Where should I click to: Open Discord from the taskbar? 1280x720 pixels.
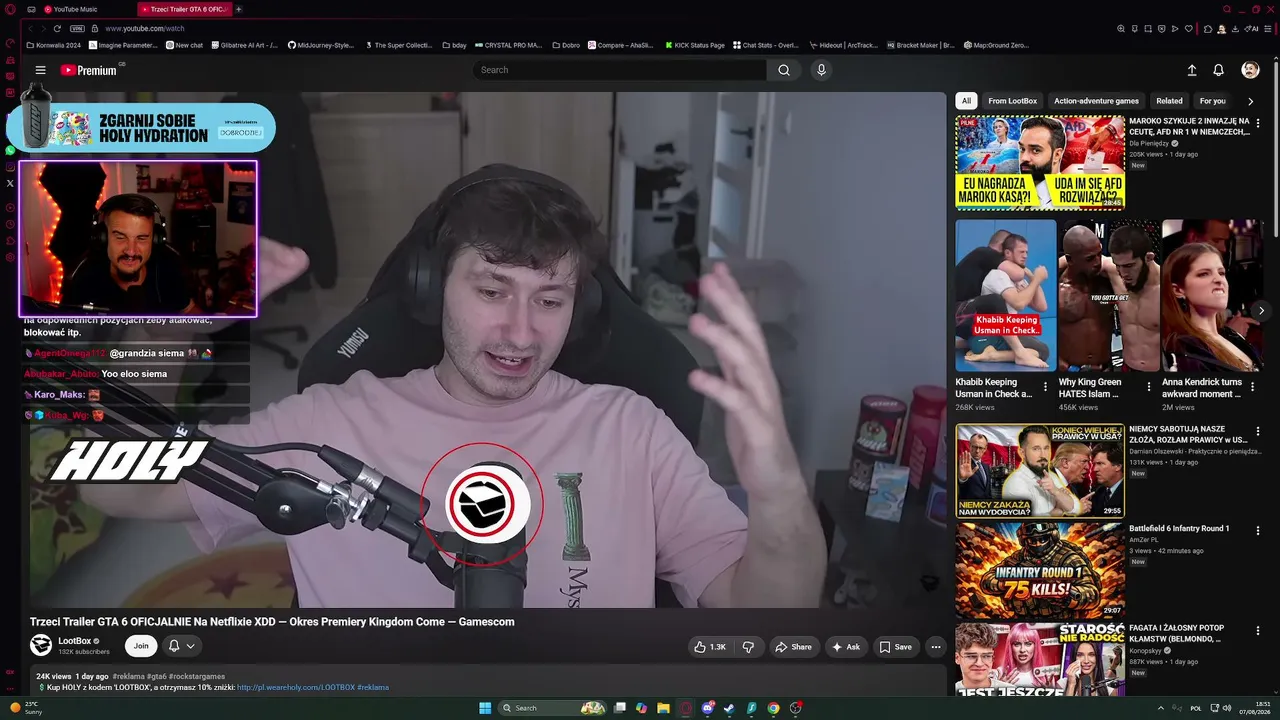pos(707,708)
